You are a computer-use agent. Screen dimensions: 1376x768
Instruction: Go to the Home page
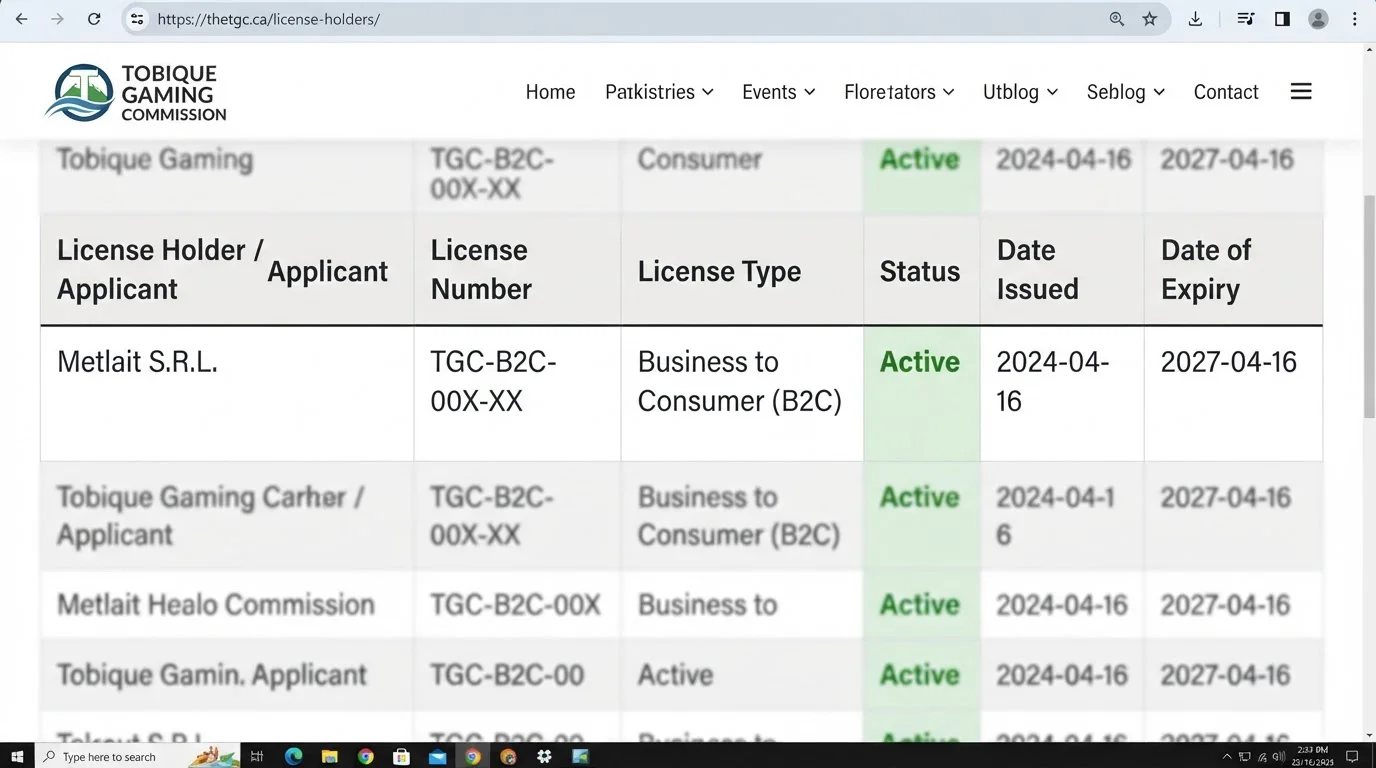click(550, 92)
